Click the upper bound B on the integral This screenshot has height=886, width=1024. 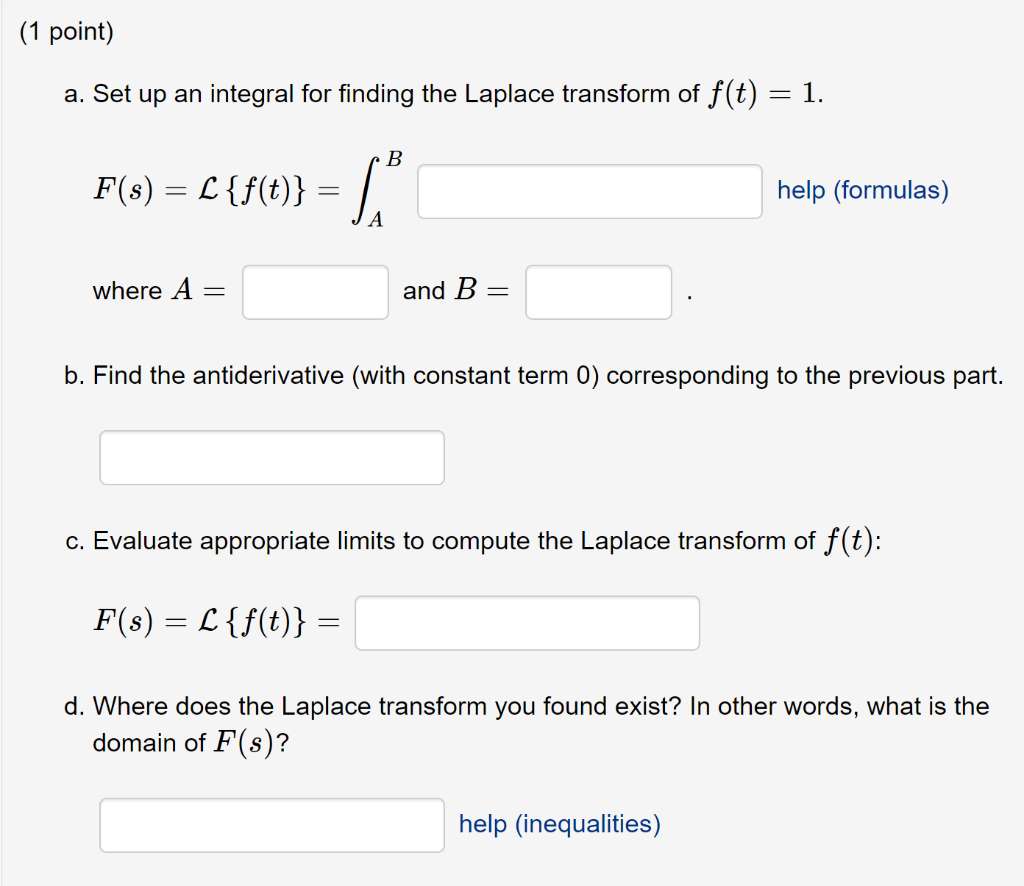[394, 158]
